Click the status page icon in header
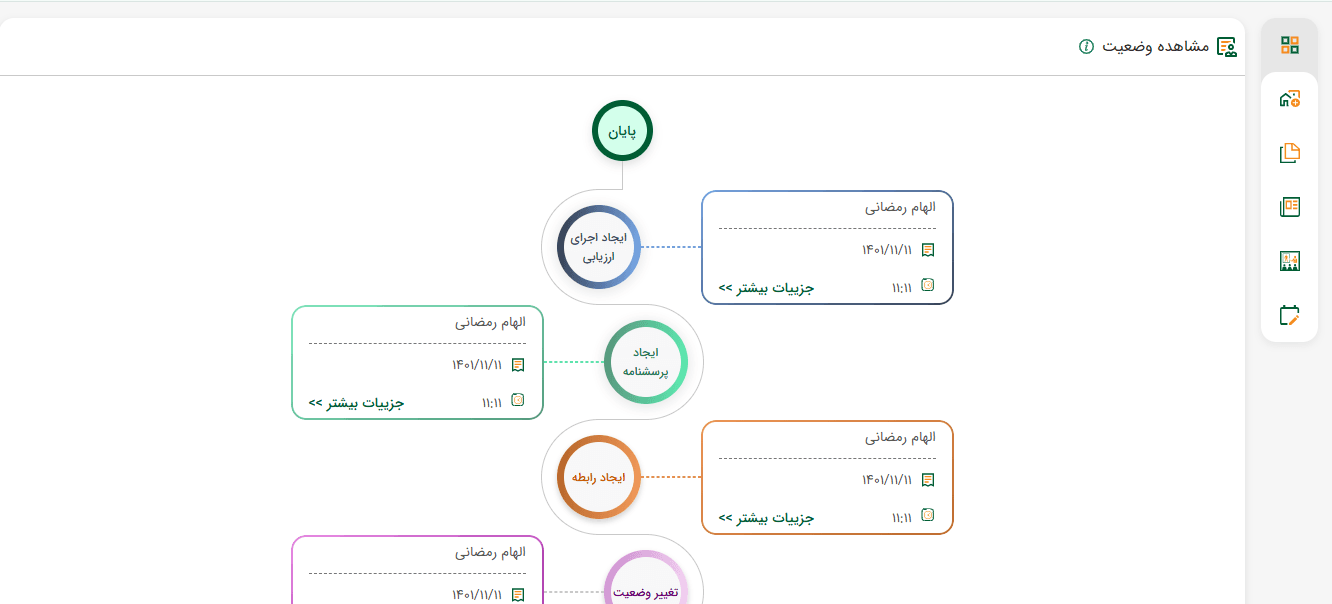The height and width of the screenshot is (604, 1332). (x=1226, y=47)
